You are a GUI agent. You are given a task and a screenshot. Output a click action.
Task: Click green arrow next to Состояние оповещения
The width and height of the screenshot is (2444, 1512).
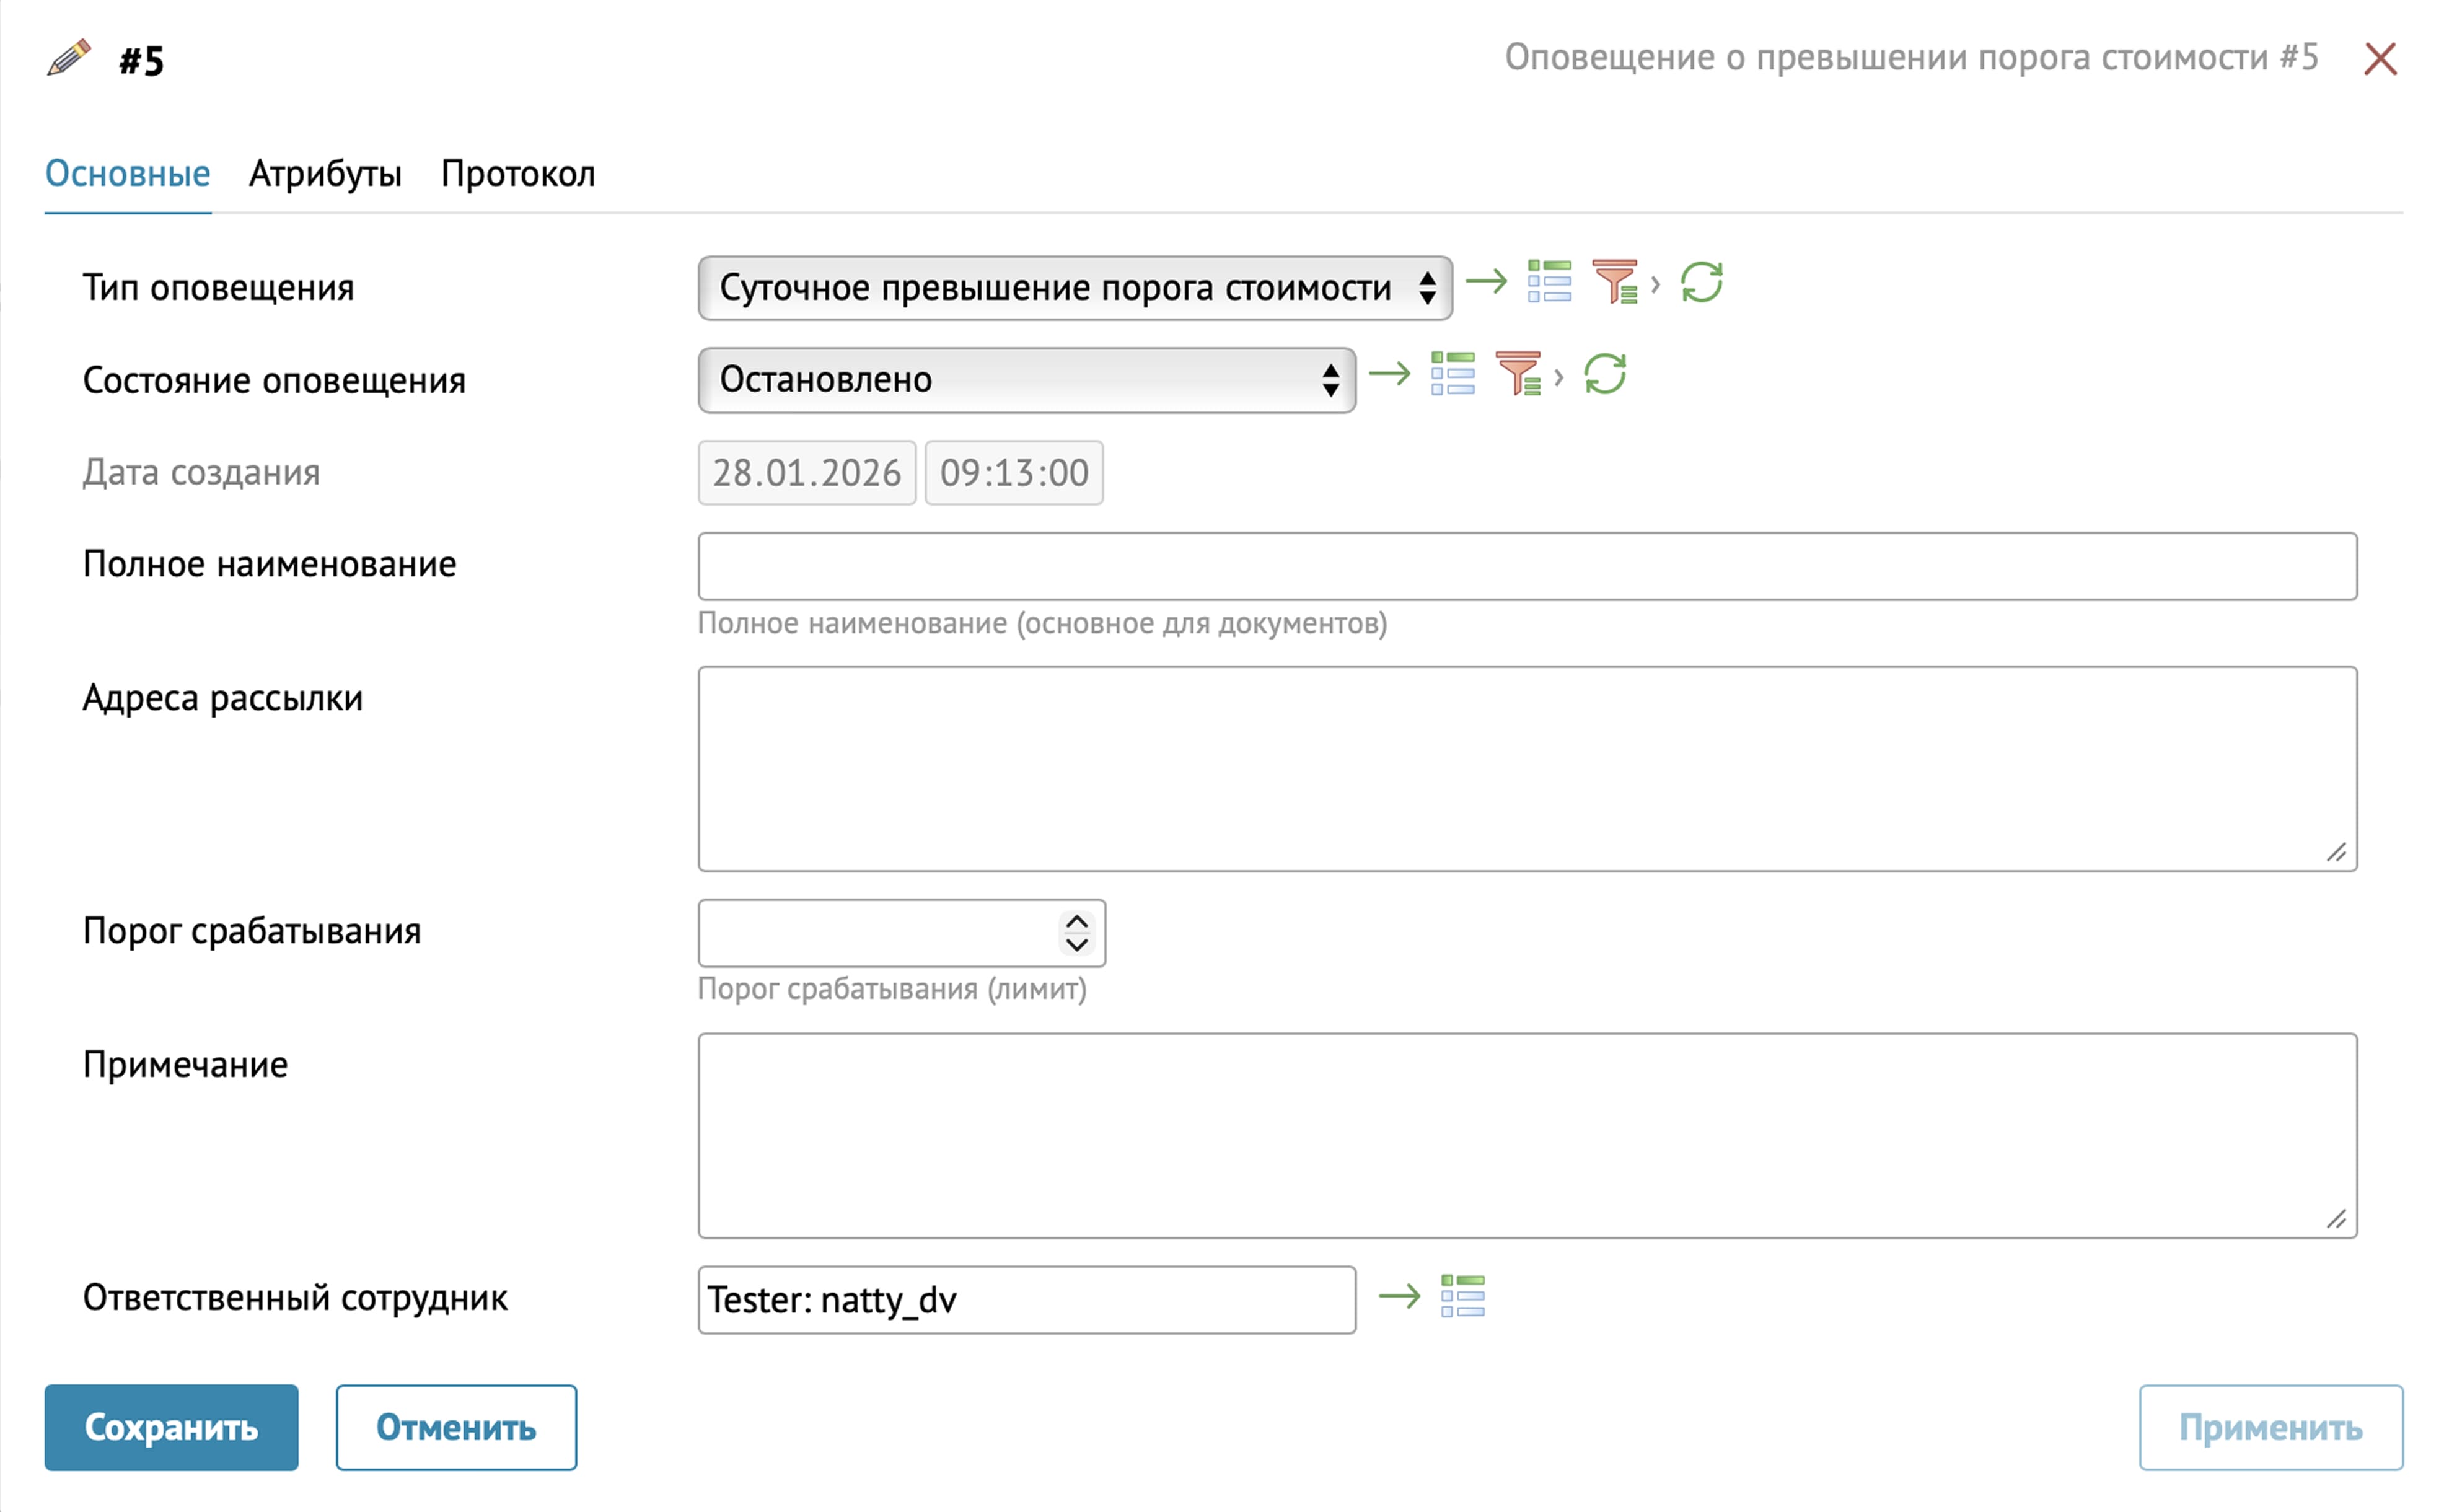coord(1389,374)
